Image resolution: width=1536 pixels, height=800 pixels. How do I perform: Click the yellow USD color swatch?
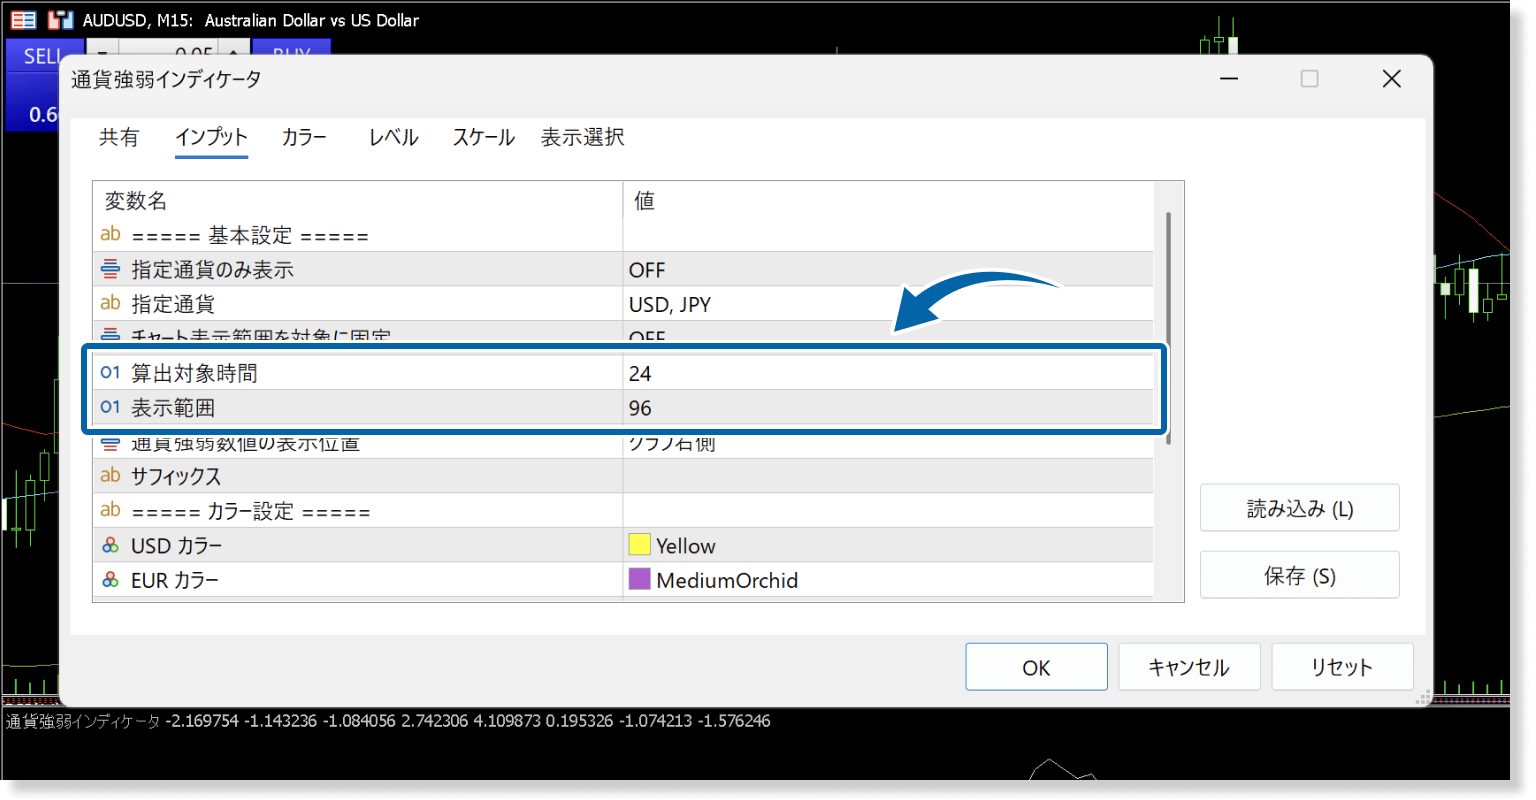pyautogui.click(x=639, y=545)
